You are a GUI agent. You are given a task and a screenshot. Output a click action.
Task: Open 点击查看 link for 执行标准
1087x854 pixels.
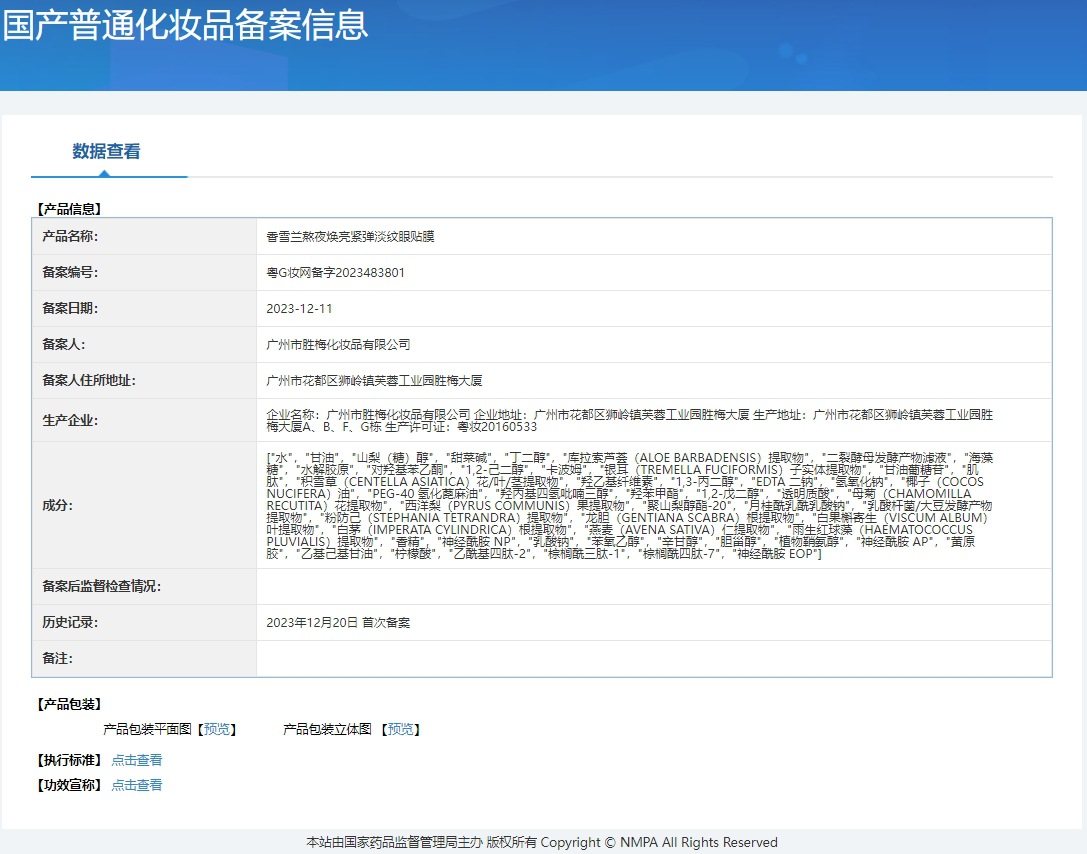(137, 760)
